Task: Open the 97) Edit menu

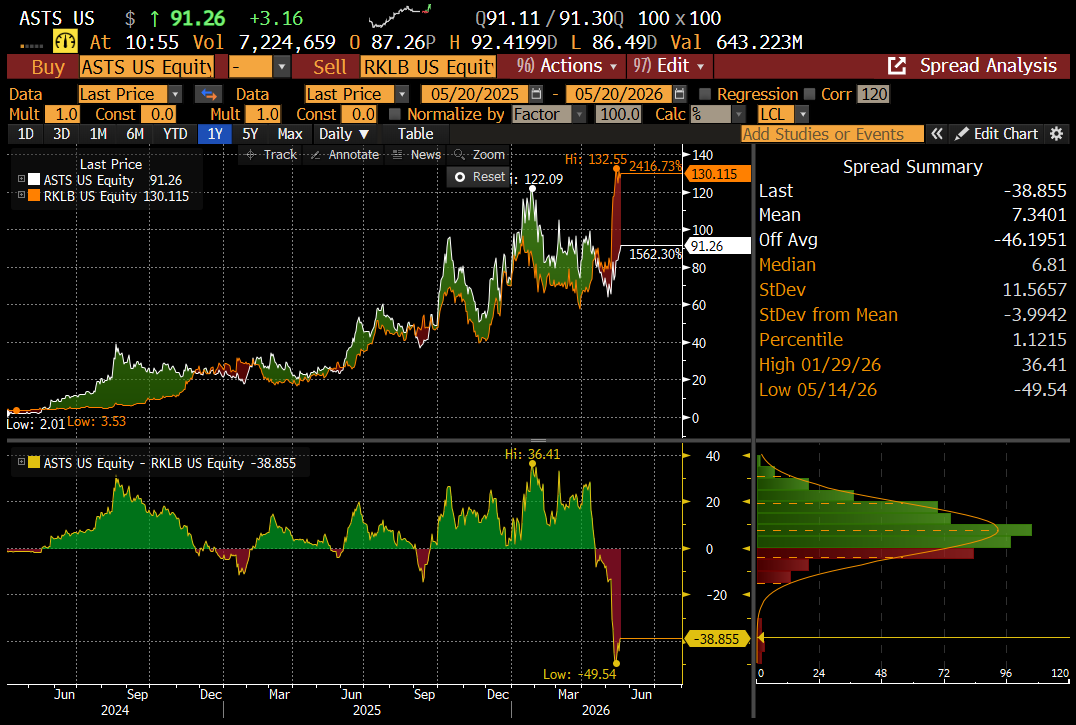Action: (669, 66)
